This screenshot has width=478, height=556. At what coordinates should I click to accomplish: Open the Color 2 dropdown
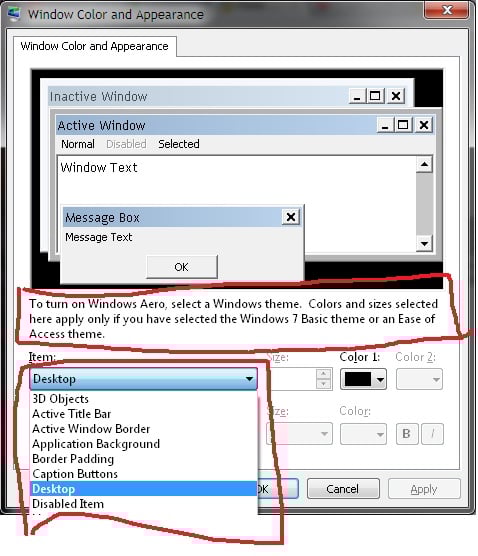click(419, 379)
